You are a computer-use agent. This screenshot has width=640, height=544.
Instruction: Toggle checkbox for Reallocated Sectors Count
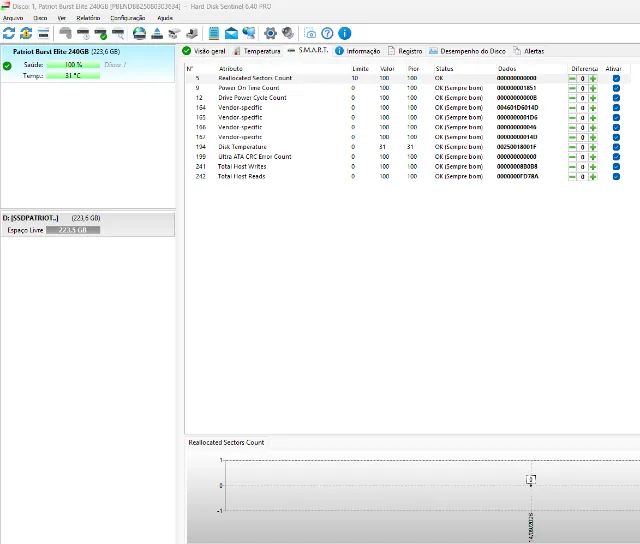tap(616, 78)
